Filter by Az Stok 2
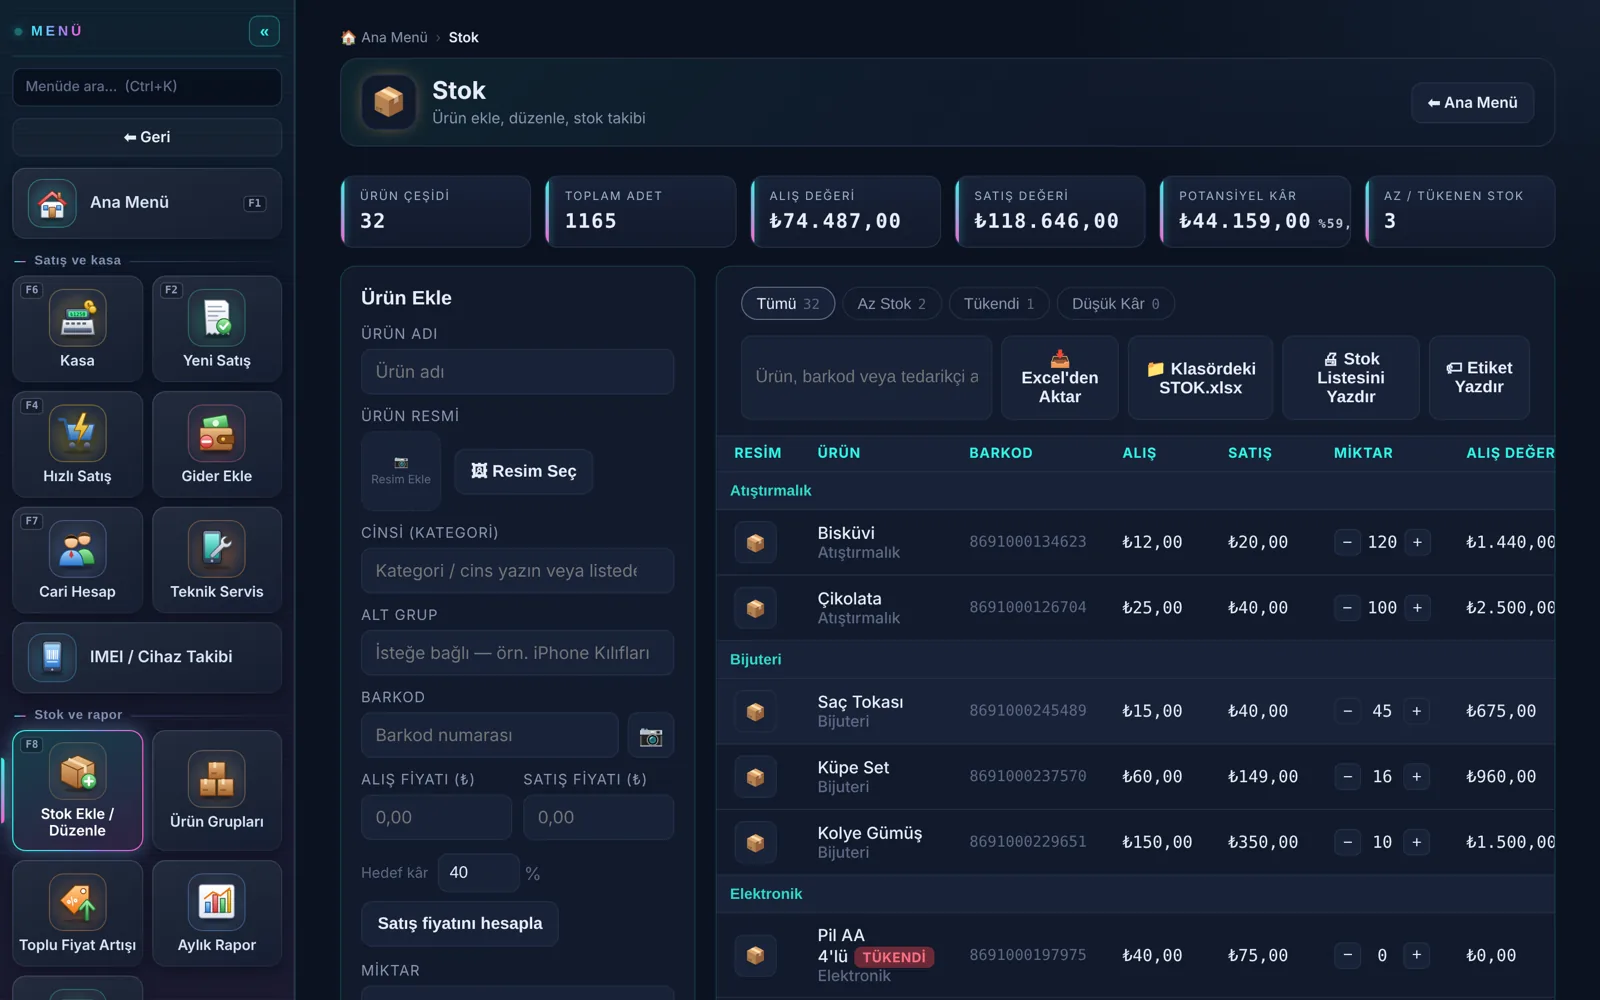 (x=891, y=304)
